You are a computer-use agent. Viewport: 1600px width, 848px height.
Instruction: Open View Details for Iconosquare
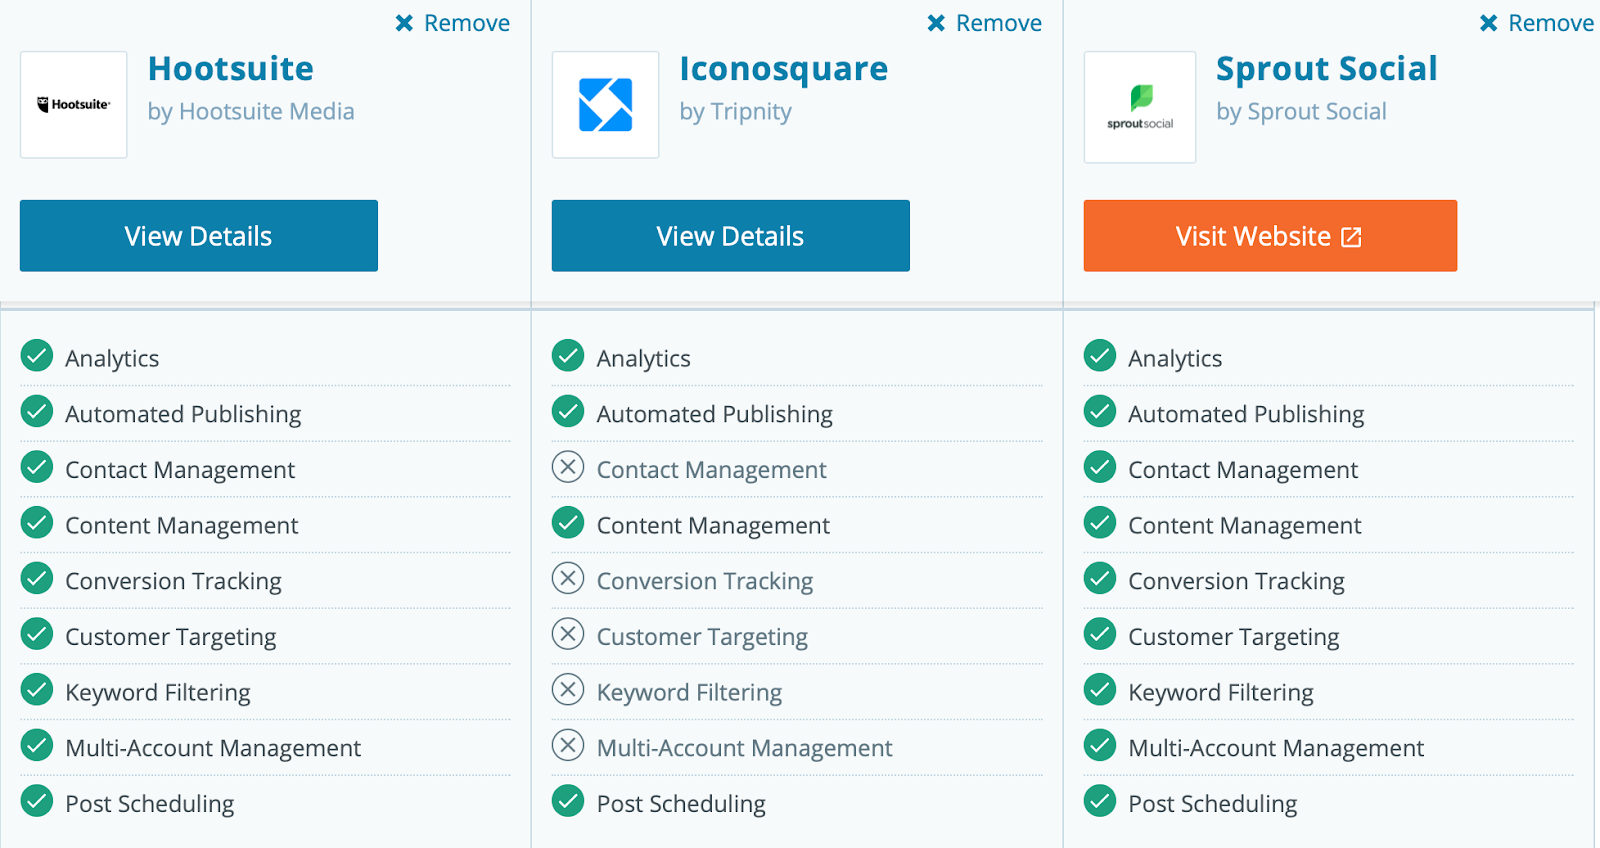pyautogui.click(x=730, y=236)
